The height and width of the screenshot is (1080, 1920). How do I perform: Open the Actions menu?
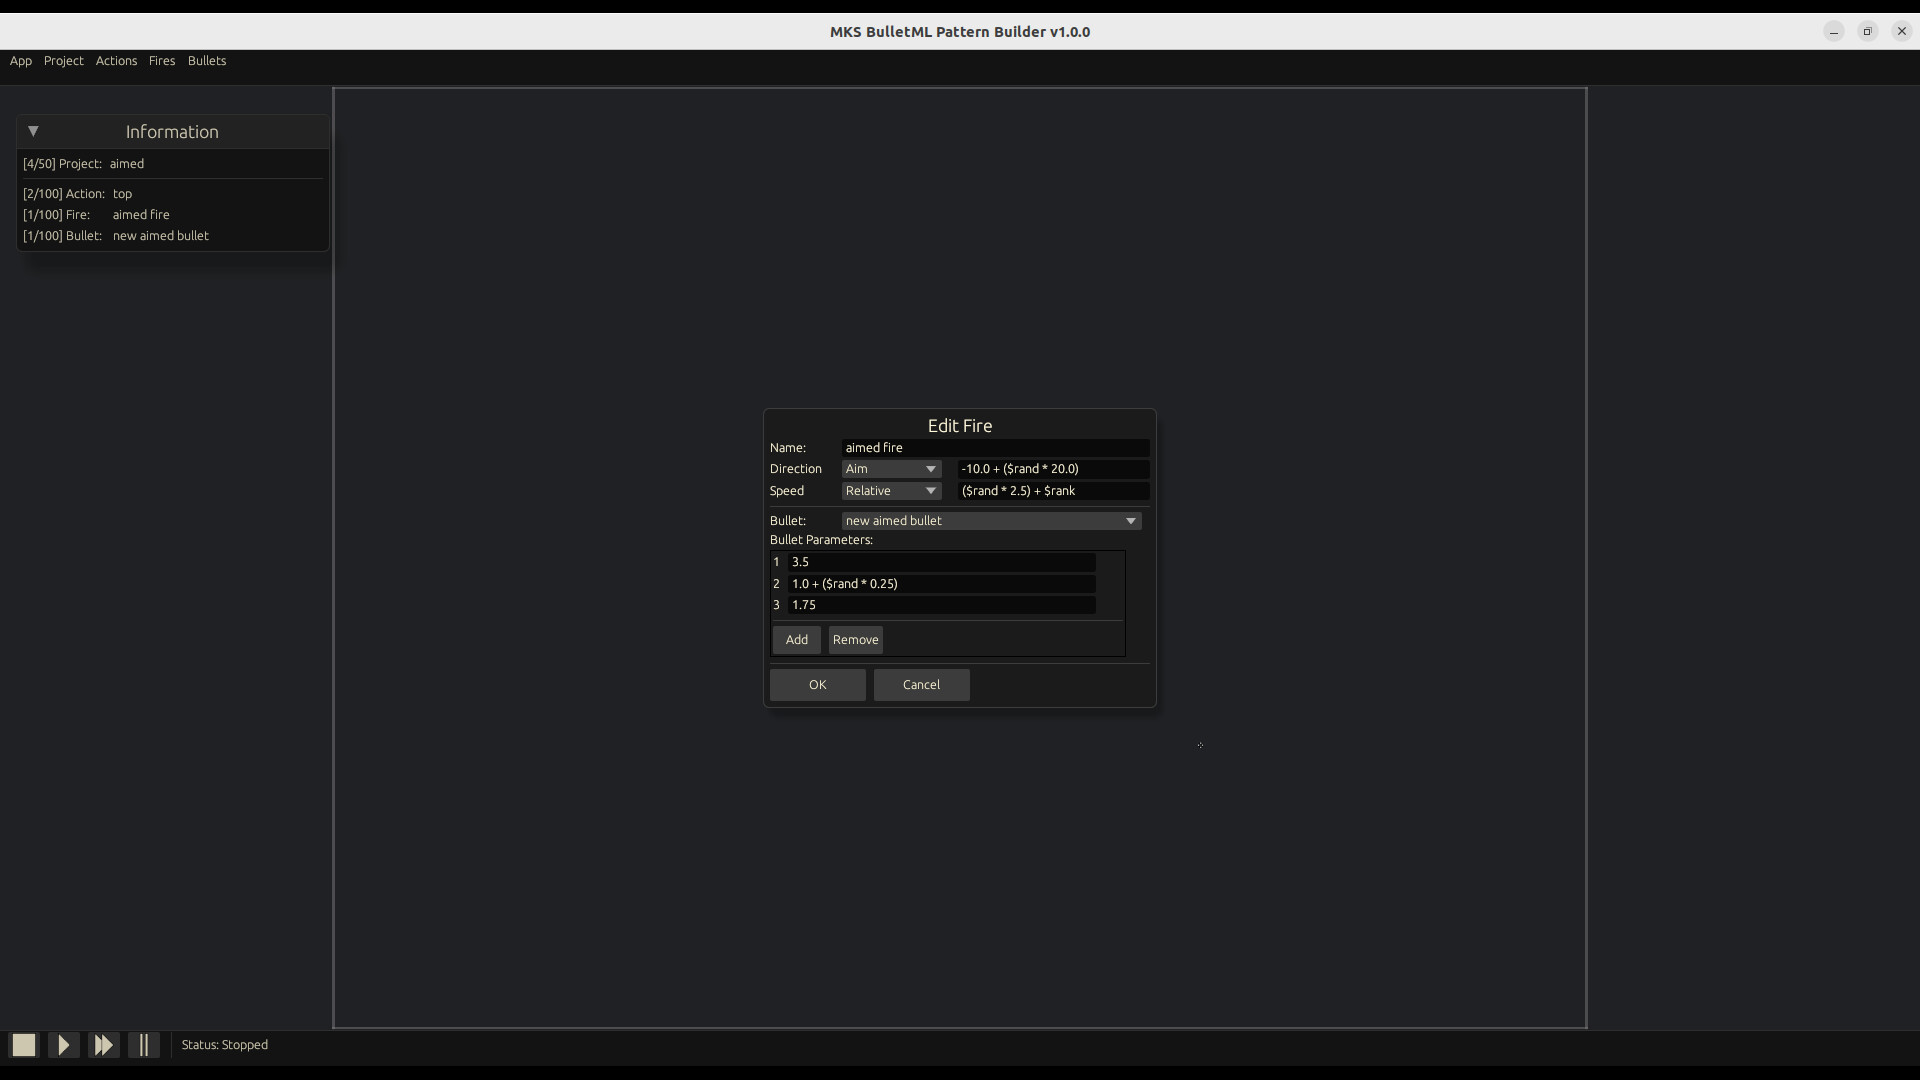pyautogui.click(x=116, y=61)
